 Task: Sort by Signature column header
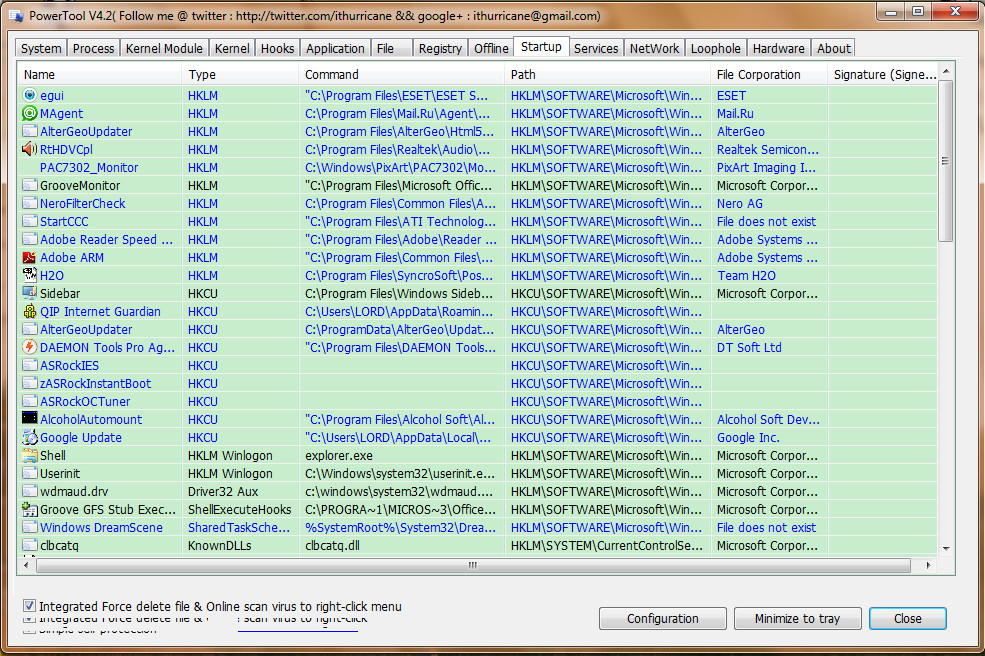click(x=883, y=74)
